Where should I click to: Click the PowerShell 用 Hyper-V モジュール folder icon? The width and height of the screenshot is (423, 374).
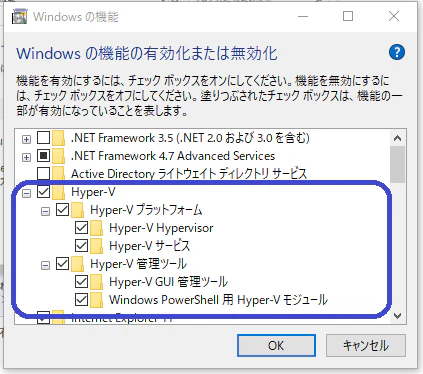point(96,300)
